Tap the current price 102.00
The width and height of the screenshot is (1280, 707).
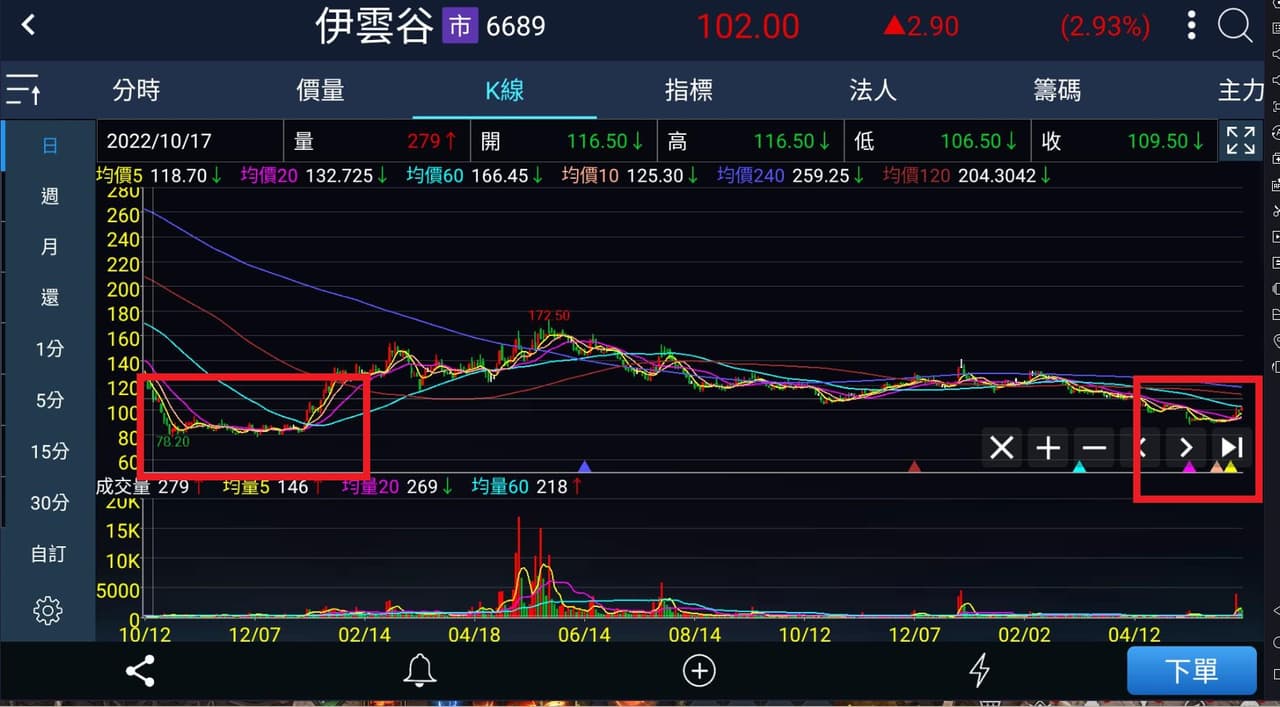[x=748, y=26]
